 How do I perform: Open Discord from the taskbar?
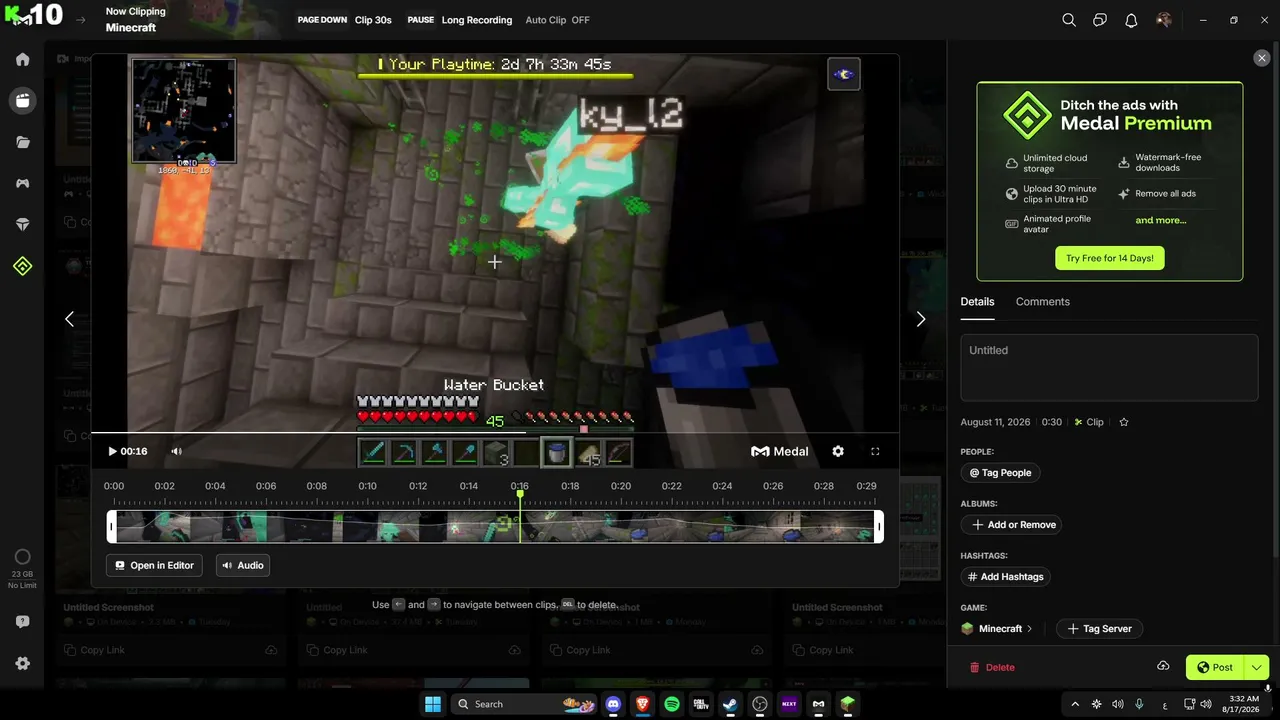point(613,704)
